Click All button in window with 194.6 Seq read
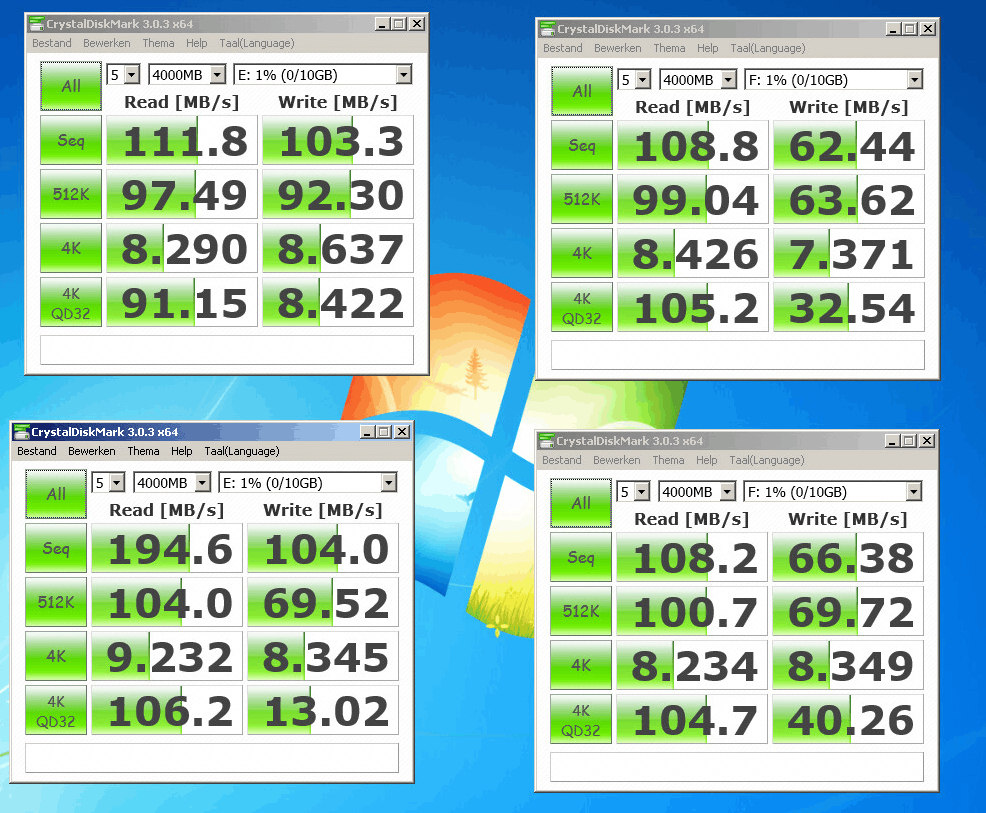 tap(56, 494)
